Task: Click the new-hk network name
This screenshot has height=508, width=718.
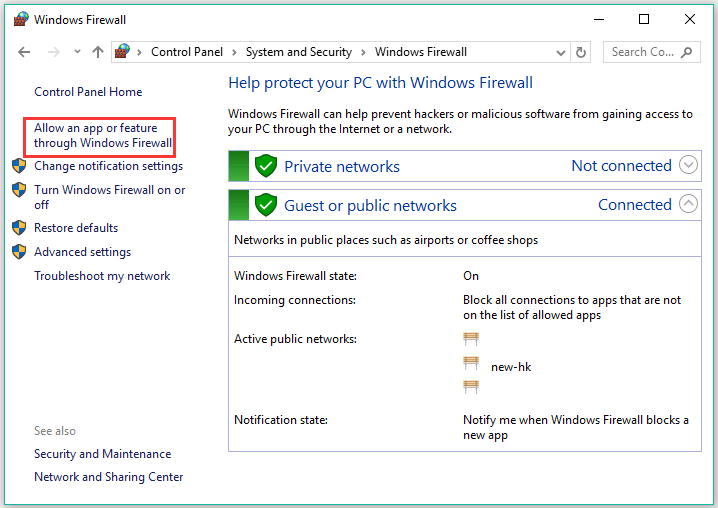Action: 511,367
